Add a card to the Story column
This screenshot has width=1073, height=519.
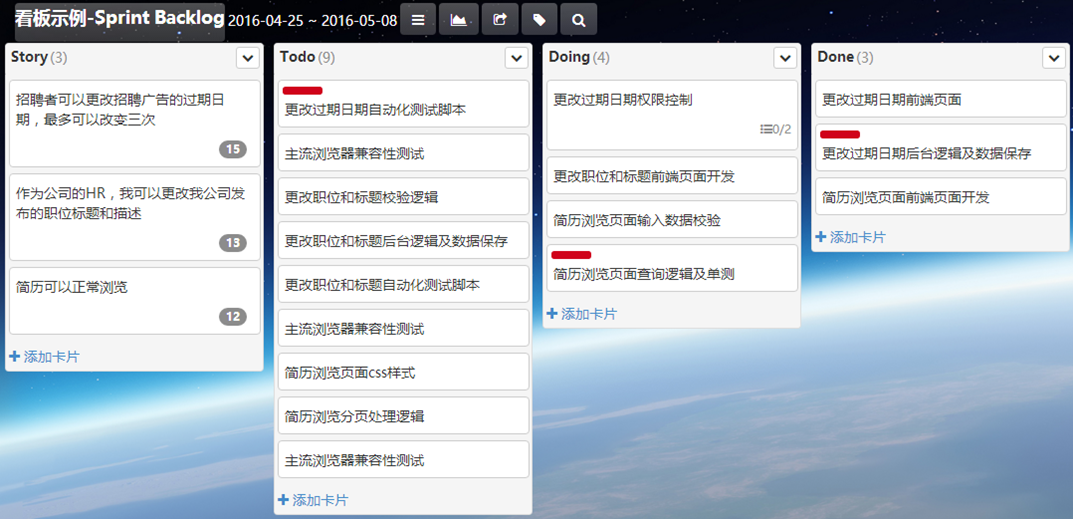pos(44,357)
